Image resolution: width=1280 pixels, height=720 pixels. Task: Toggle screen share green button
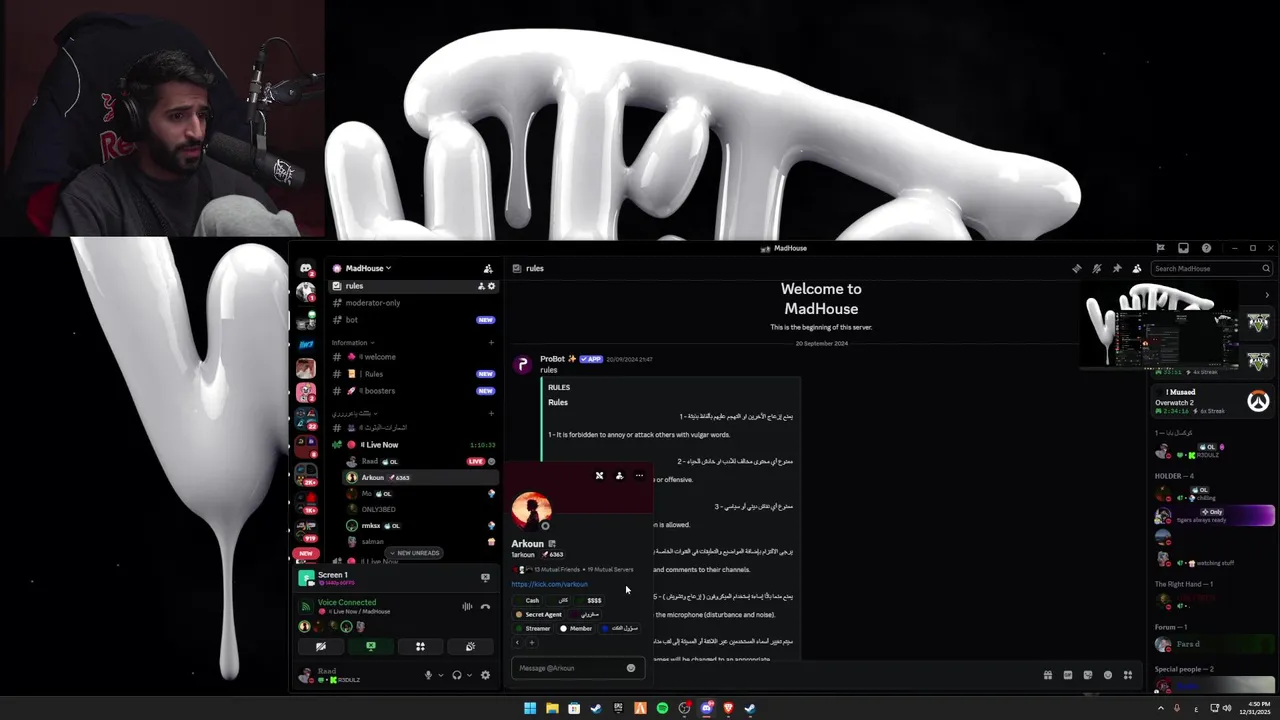point(371,647)
